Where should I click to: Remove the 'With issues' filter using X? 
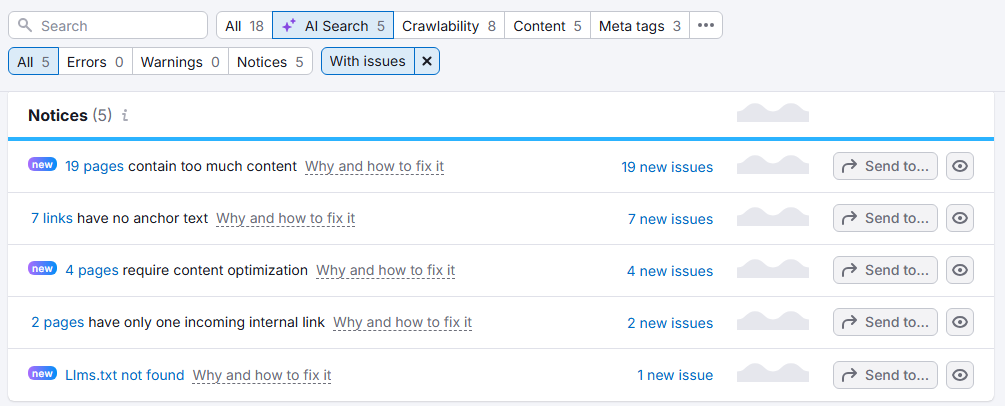click(427, 62)
